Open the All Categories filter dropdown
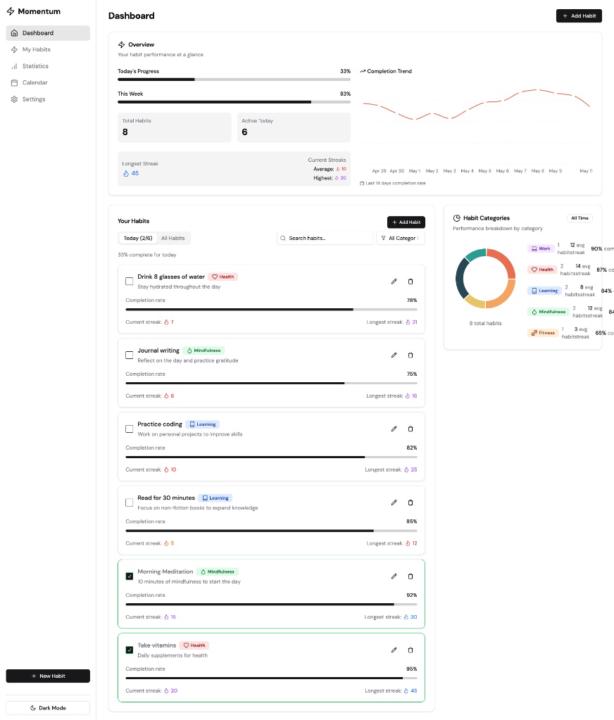Viewport: 614px width, 720px height. pos(401,238)
